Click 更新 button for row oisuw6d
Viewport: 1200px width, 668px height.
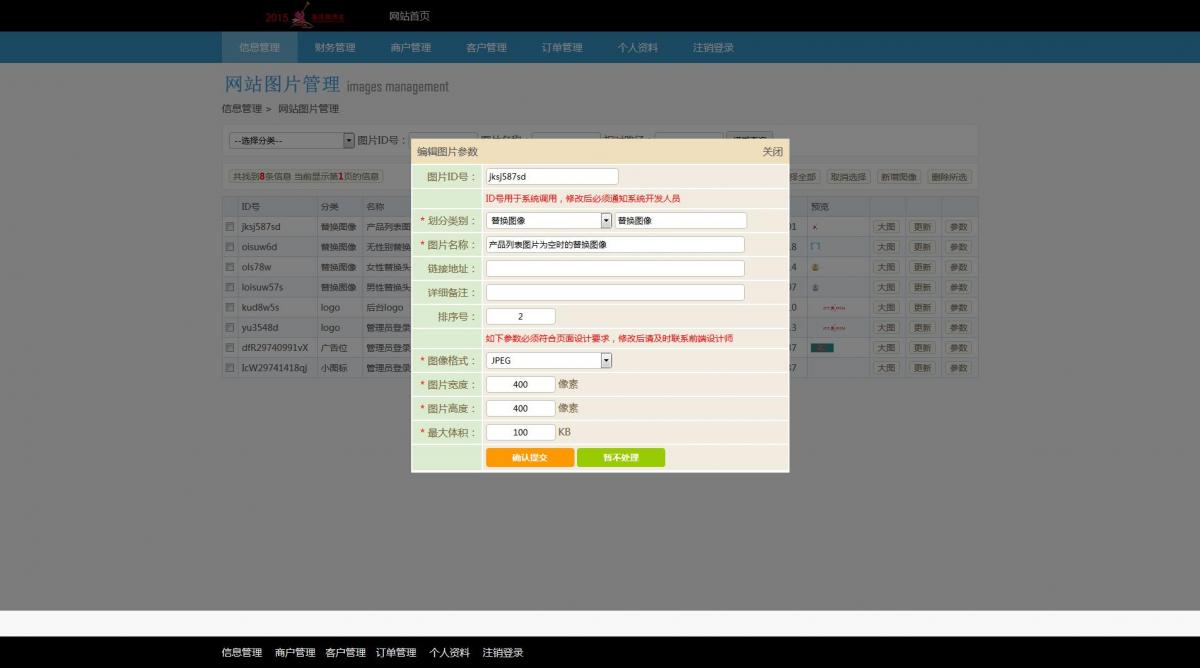coord(922,247)
